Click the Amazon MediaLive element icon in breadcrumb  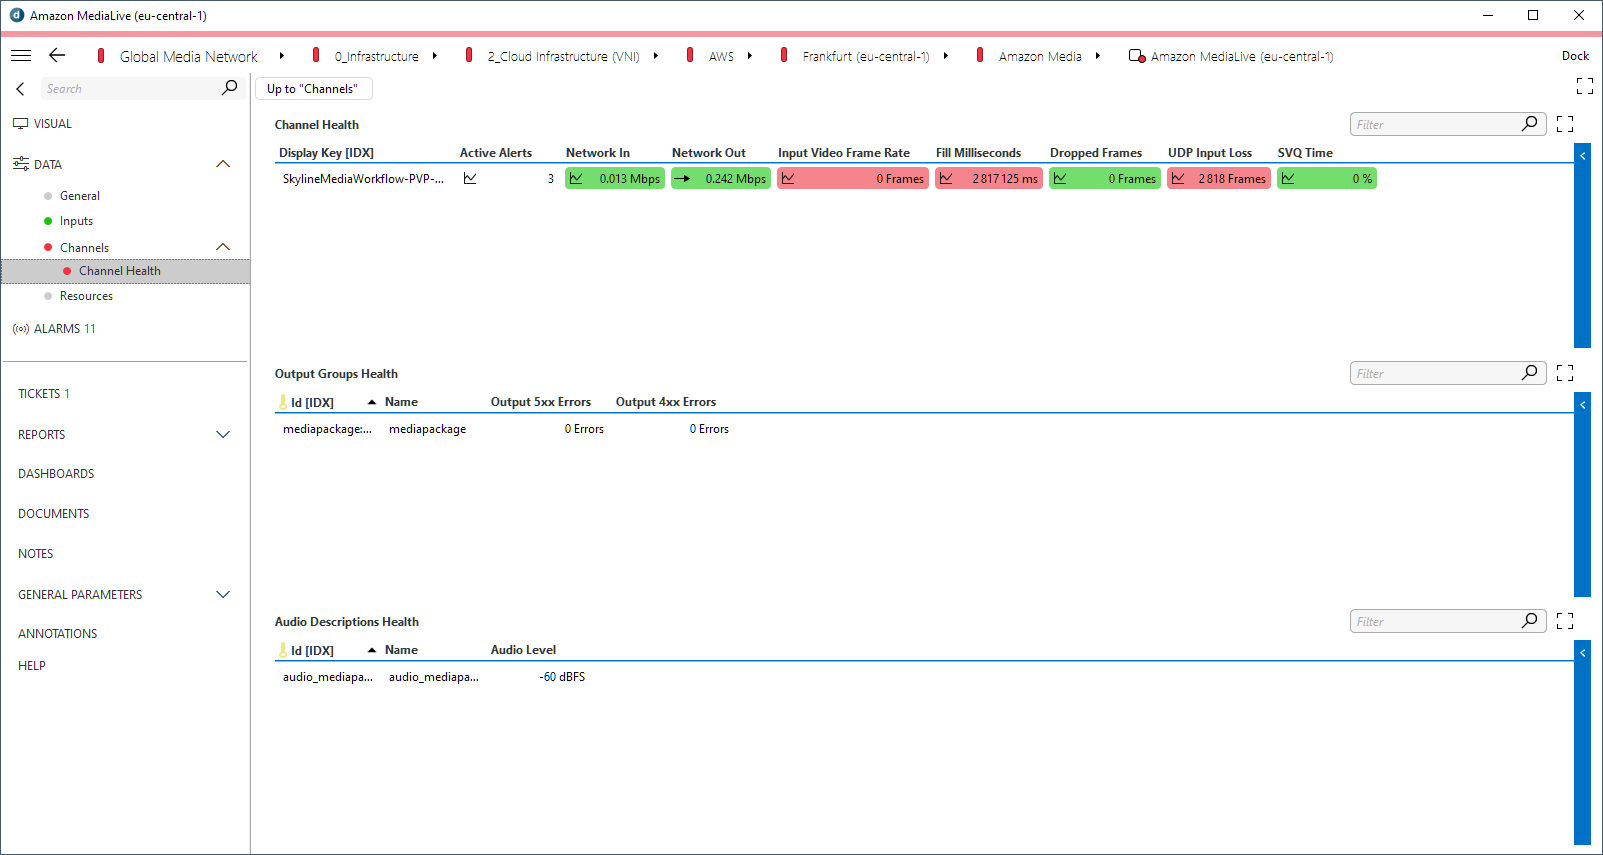coord(1136,56)
